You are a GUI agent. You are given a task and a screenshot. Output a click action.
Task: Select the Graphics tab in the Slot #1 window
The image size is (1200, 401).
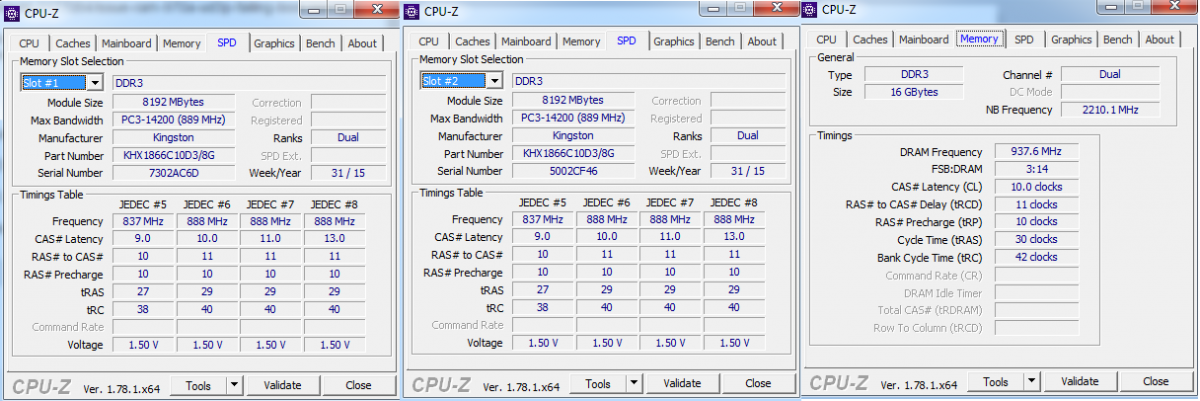(x=274, y=44)
